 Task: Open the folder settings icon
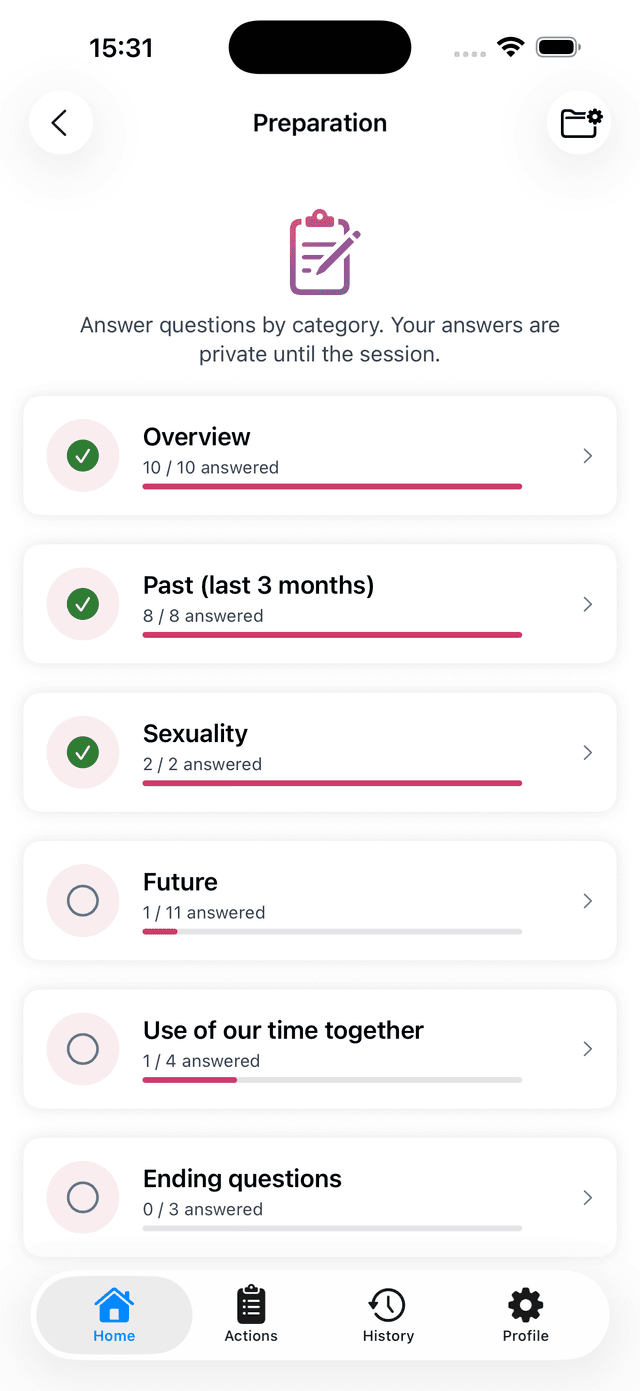[581, 123]
